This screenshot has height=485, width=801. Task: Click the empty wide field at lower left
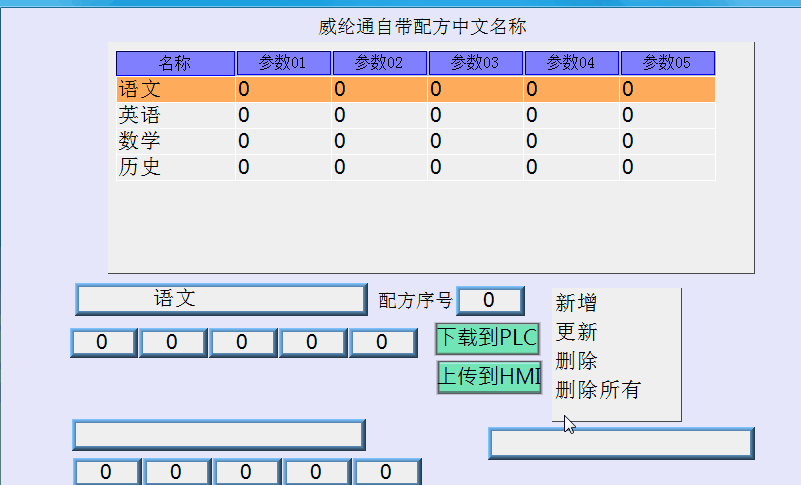click(x=219, y=435)
